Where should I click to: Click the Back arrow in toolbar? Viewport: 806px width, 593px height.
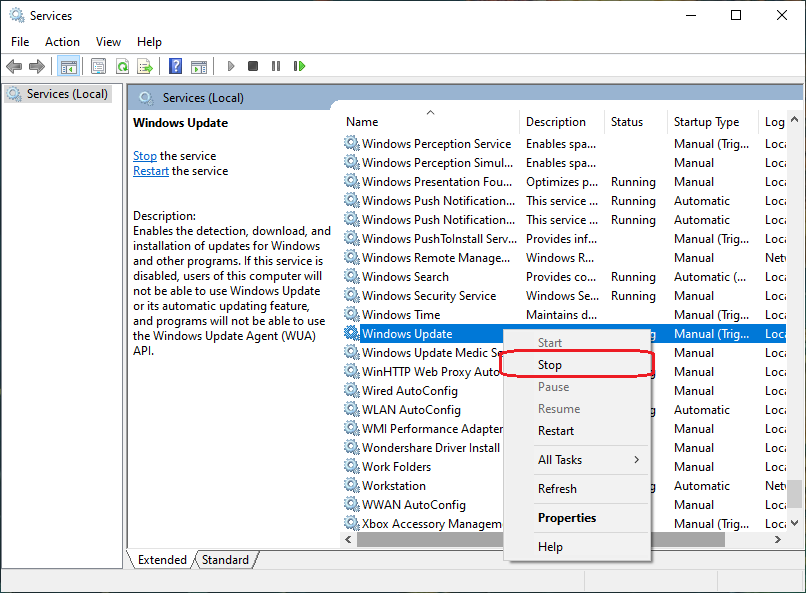[x=14, y=66]
